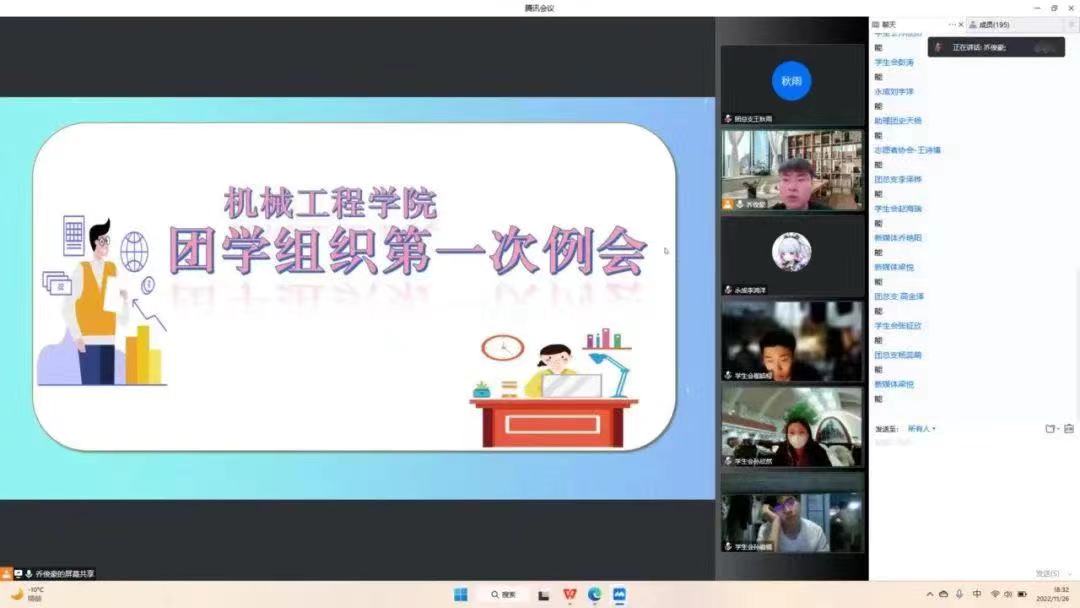The width and height of the screenshot is (1080, 608).
Task: Select the 秋雨 avatar video tile
Action: pyautogui.click(x=792, y=82)
